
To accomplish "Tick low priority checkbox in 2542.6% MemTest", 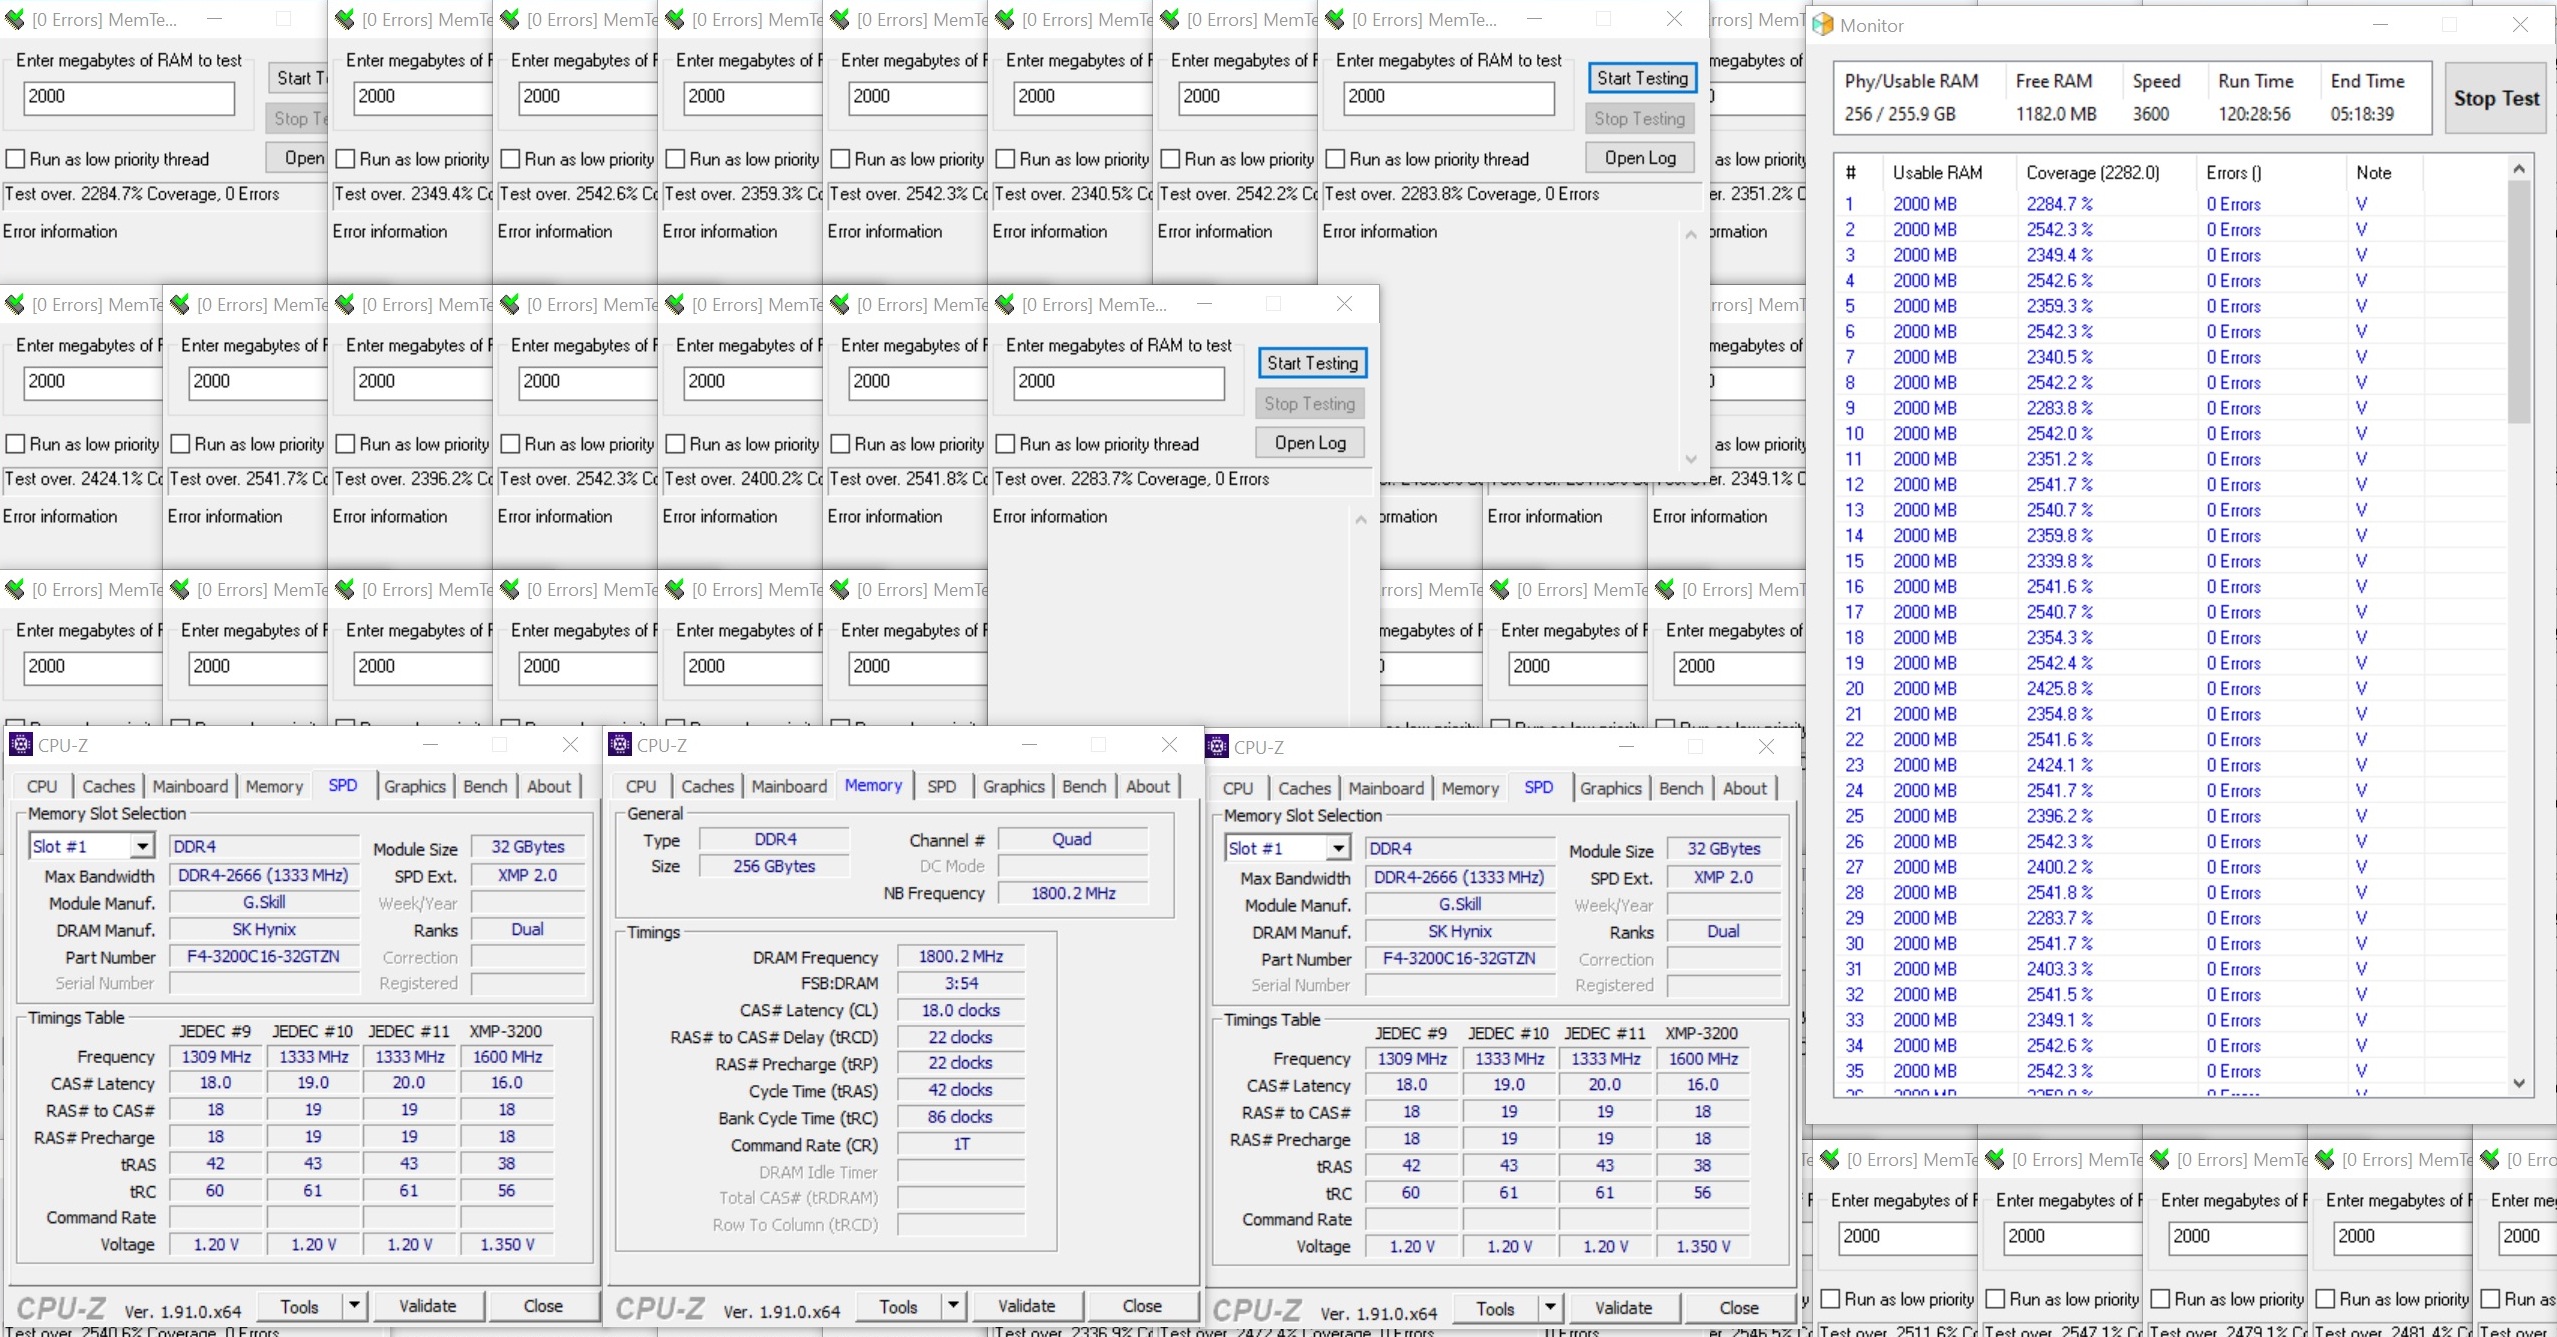I will [510, 159].
